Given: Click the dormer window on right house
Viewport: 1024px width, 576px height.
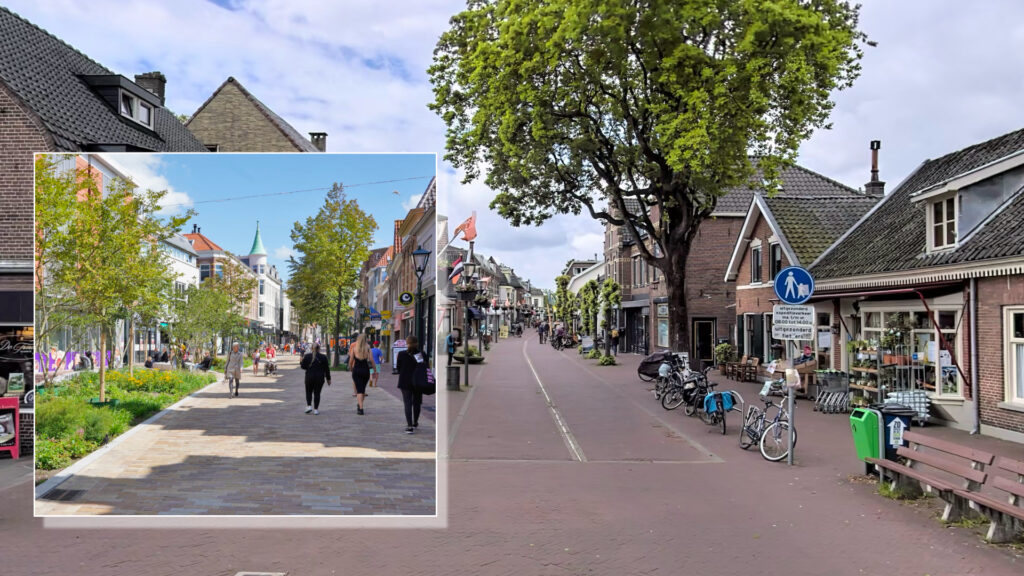Looking at the screenshot, I should 942,222.
